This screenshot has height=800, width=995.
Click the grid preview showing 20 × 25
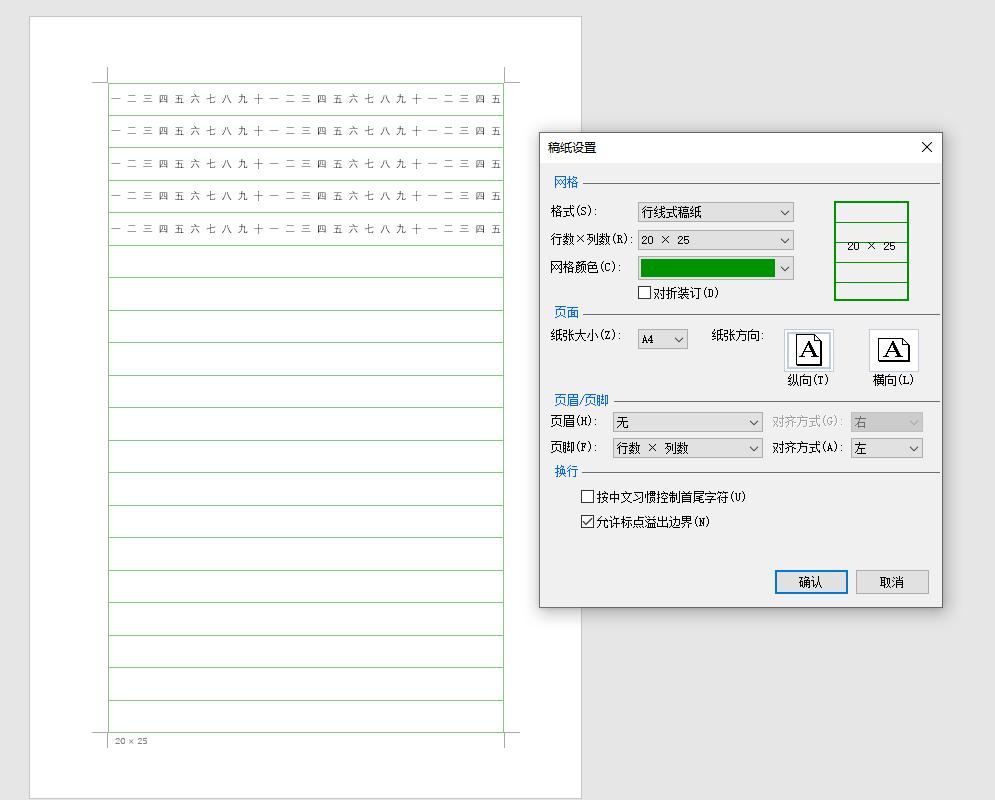point(871,249)
